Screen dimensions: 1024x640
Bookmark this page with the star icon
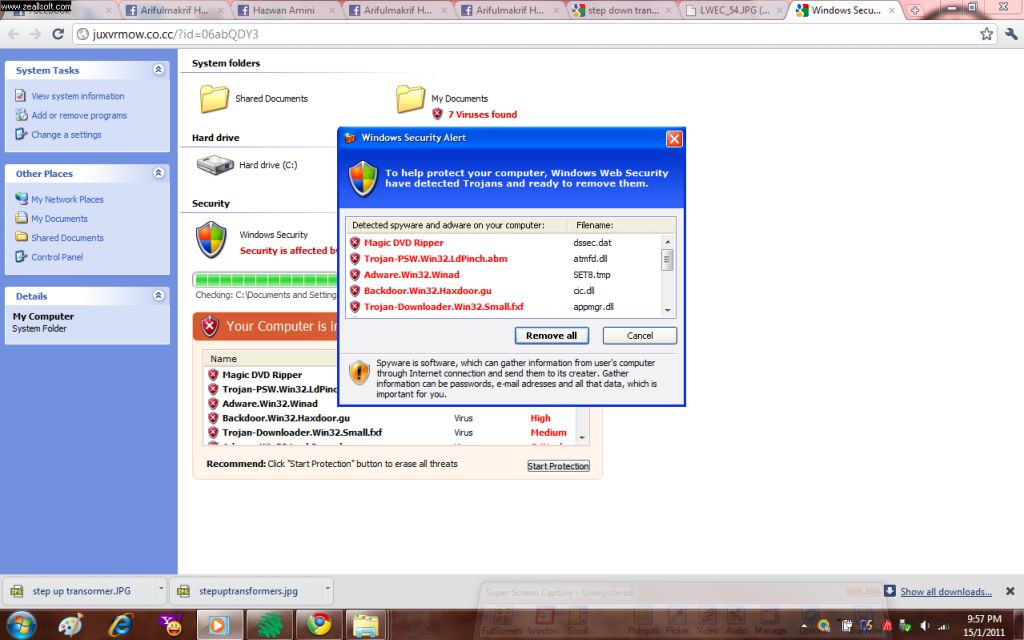986,34
